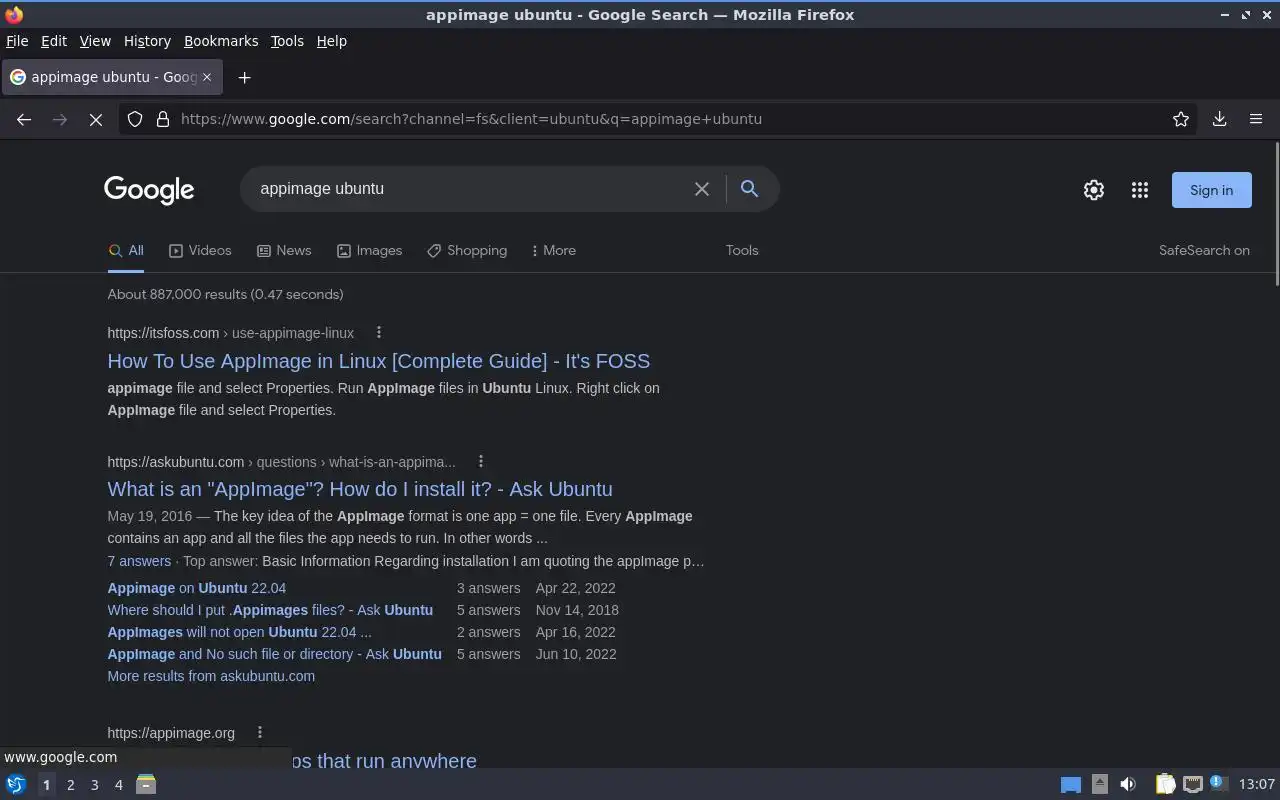This screenshot has width=1280, height=800.
Task: Click the Sign in button
Action: [x=1212, y=190]
